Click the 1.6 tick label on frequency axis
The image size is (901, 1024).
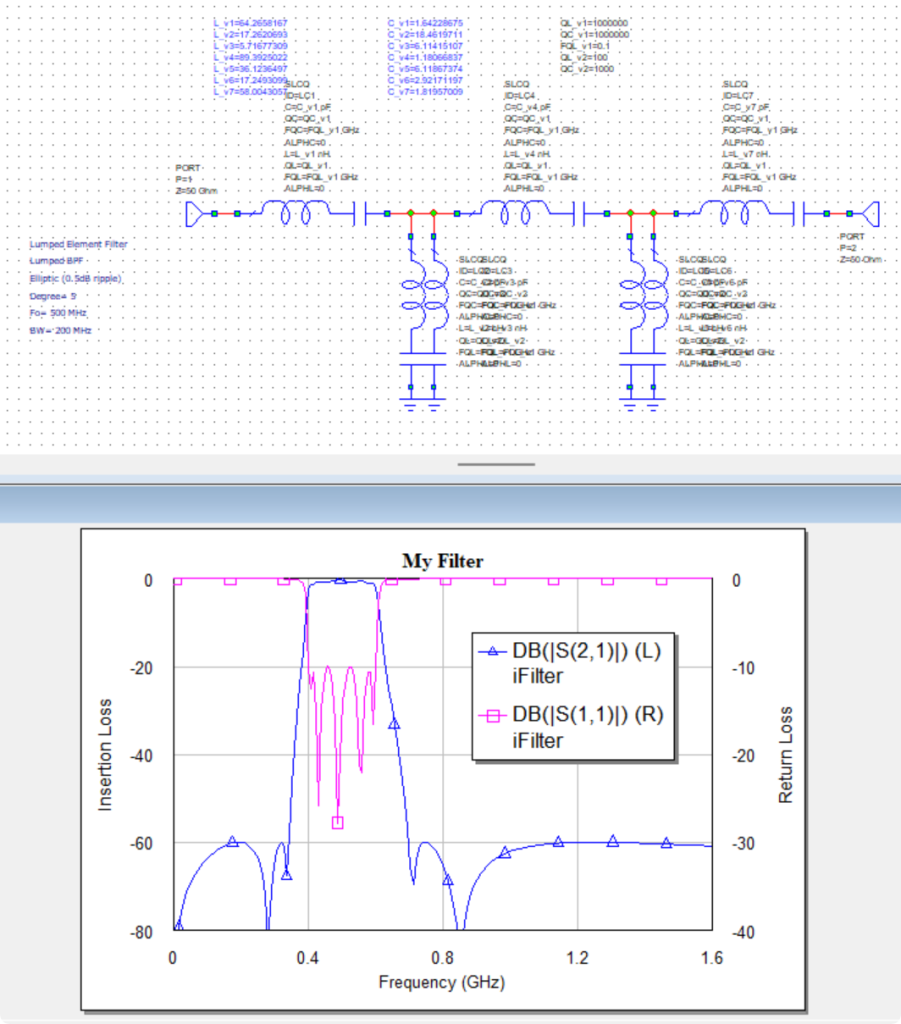712,958
